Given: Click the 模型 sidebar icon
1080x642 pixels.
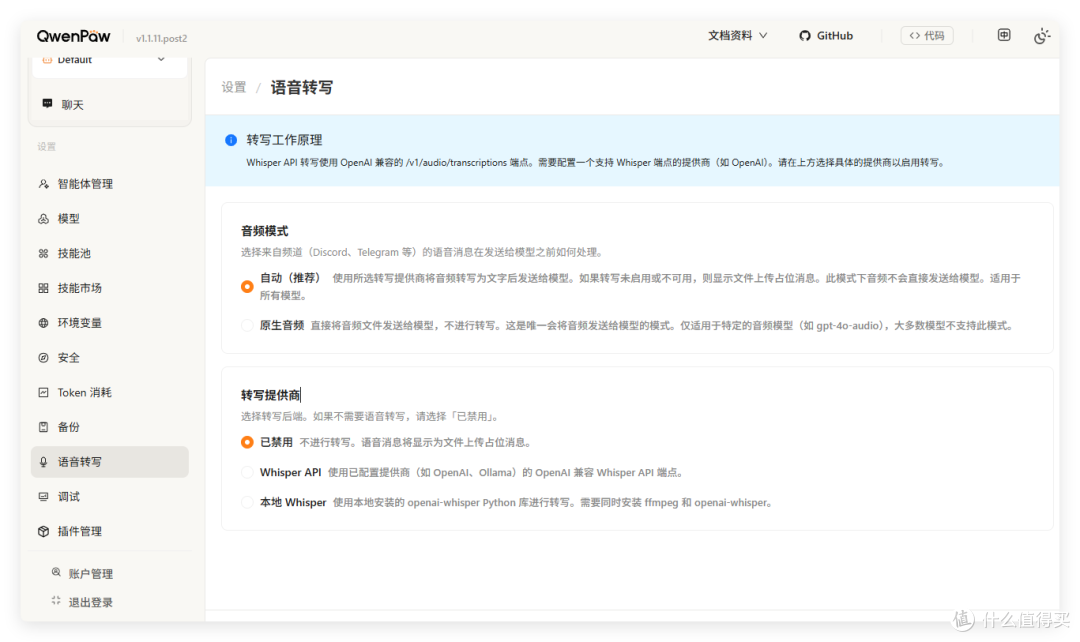Looking at the screenshot, I should [x=43, y=218].
